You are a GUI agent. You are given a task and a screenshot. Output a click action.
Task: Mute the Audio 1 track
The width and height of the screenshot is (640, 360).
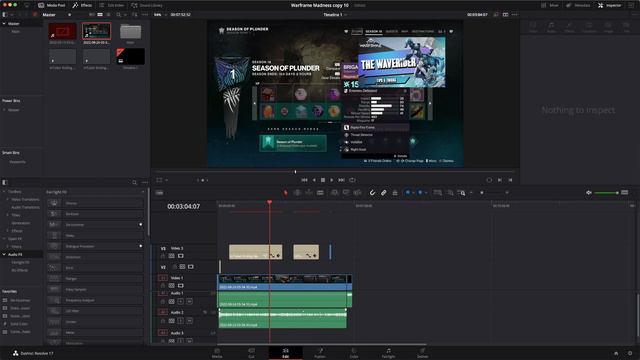[x=189, y=302]
